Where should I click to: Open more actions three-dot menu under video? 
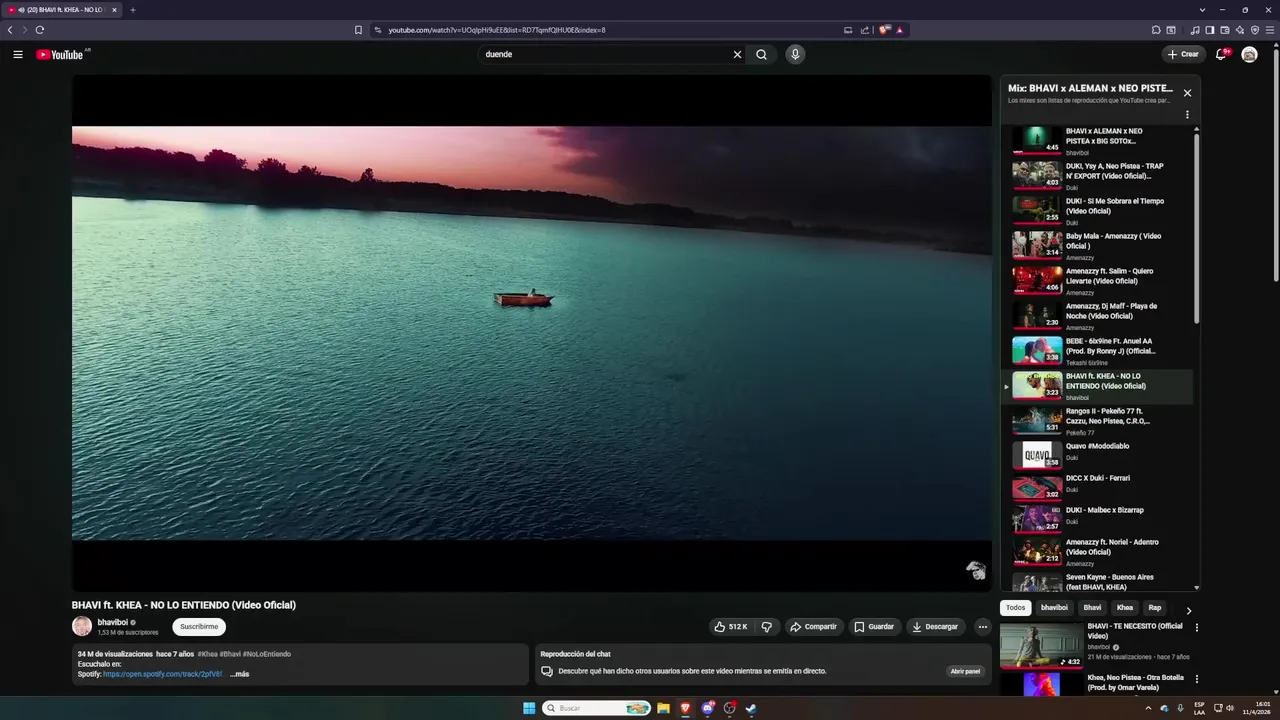[x=982, y=627]
